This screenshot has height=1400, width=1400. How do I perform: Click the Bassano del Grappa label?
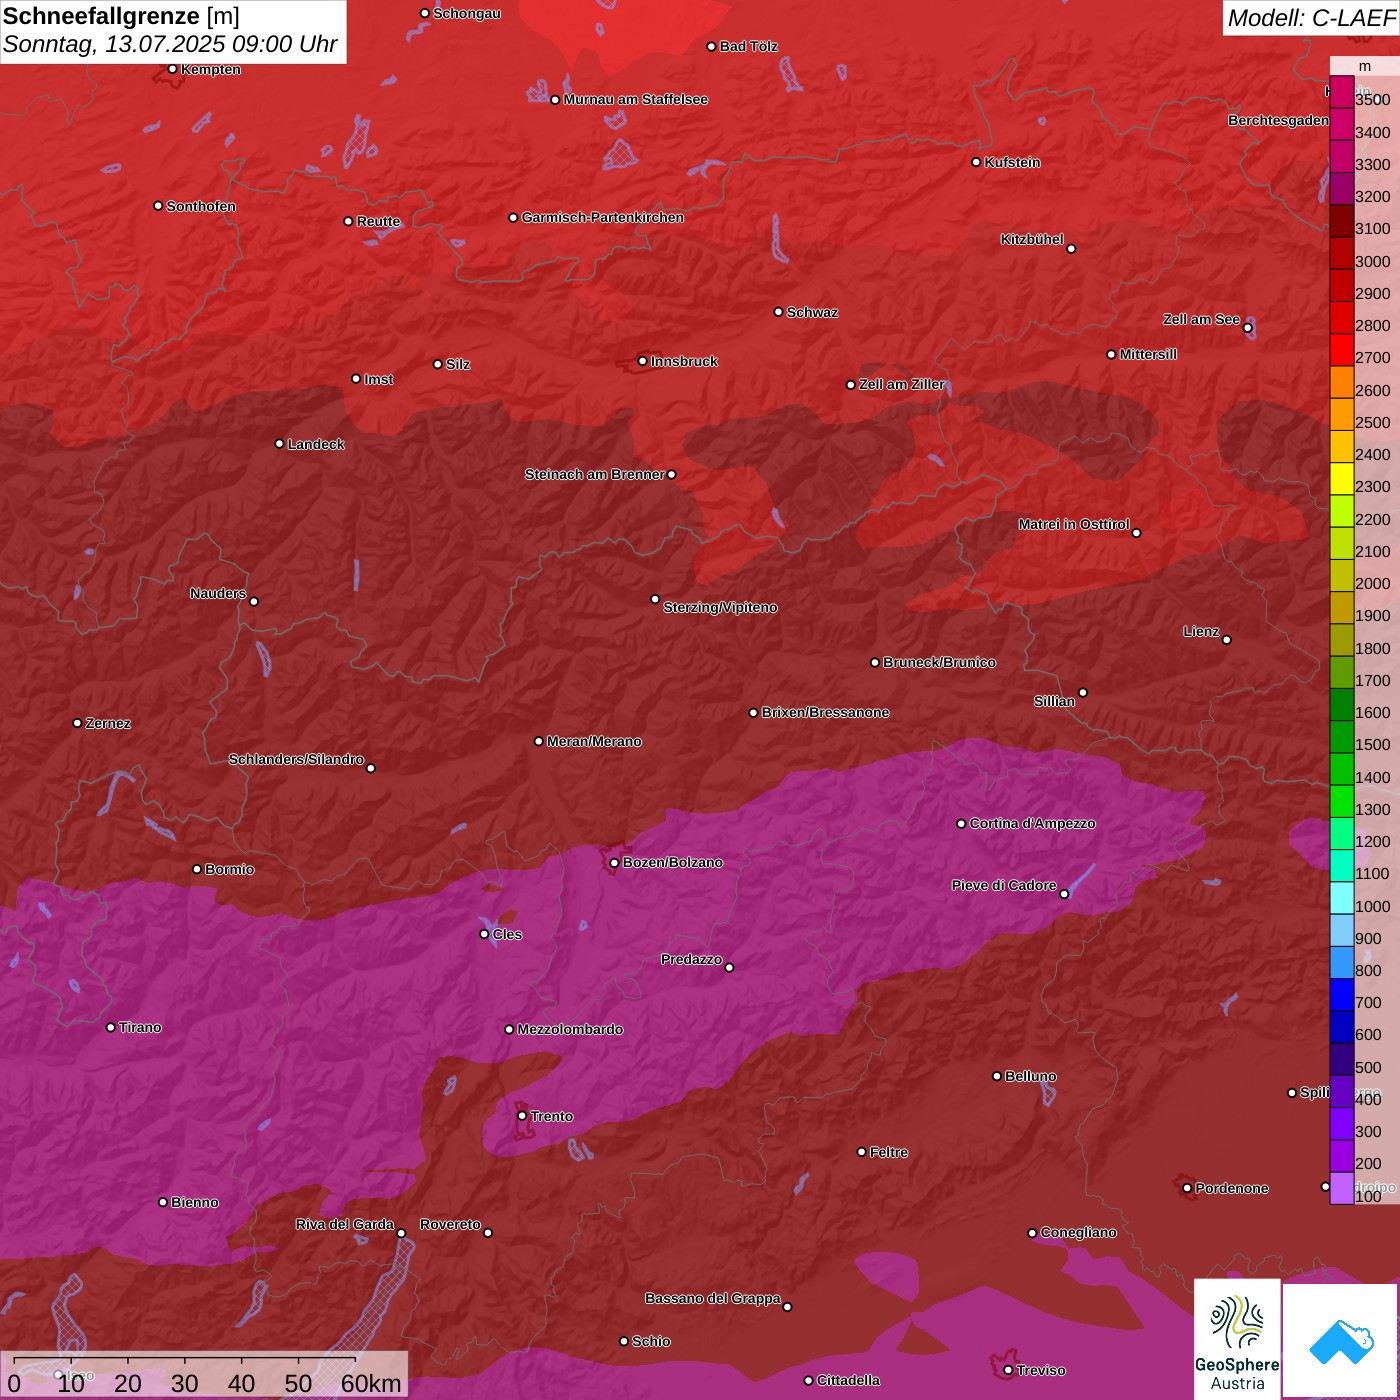pyautogui.click(x=713, y=1298)
